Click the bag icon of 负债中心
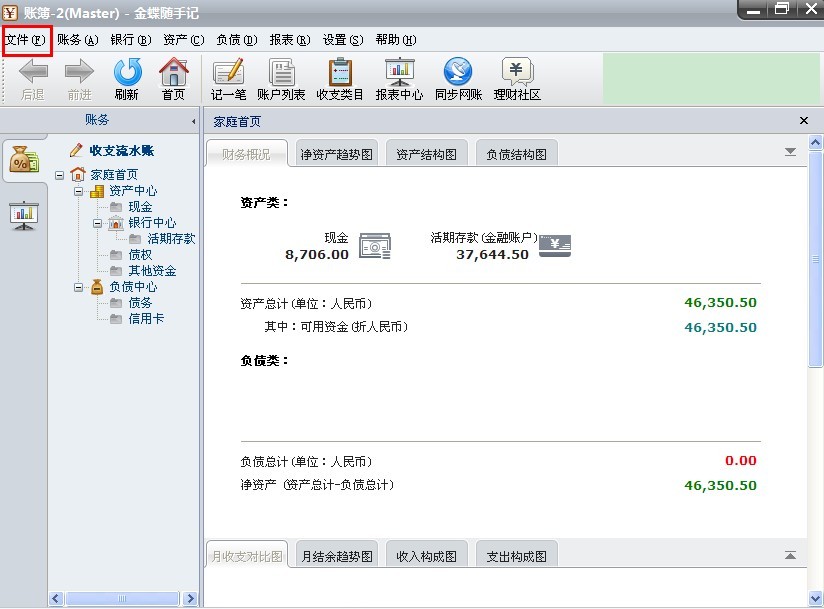 pos(97,287)
